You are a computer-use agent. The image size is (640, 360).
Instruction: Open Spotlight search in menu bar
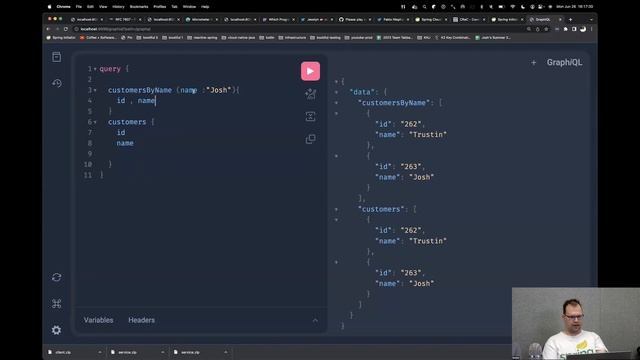tap(424, 7)
